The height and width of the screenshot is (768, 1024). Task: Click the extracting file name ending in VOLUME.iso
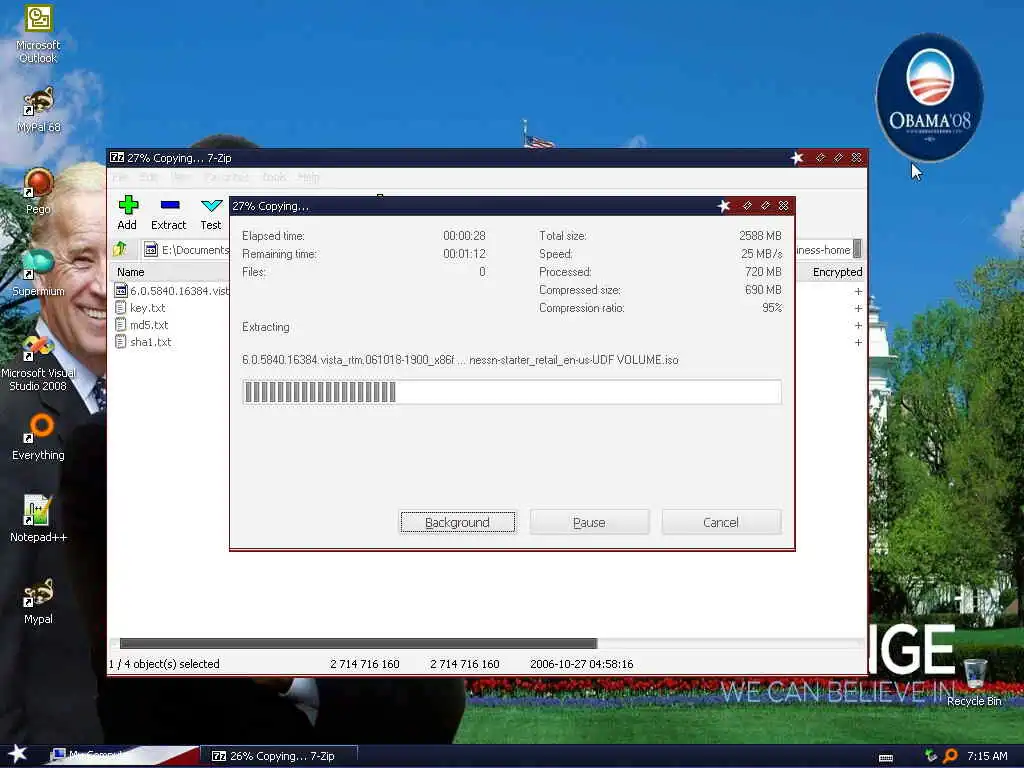coord(460,360)
